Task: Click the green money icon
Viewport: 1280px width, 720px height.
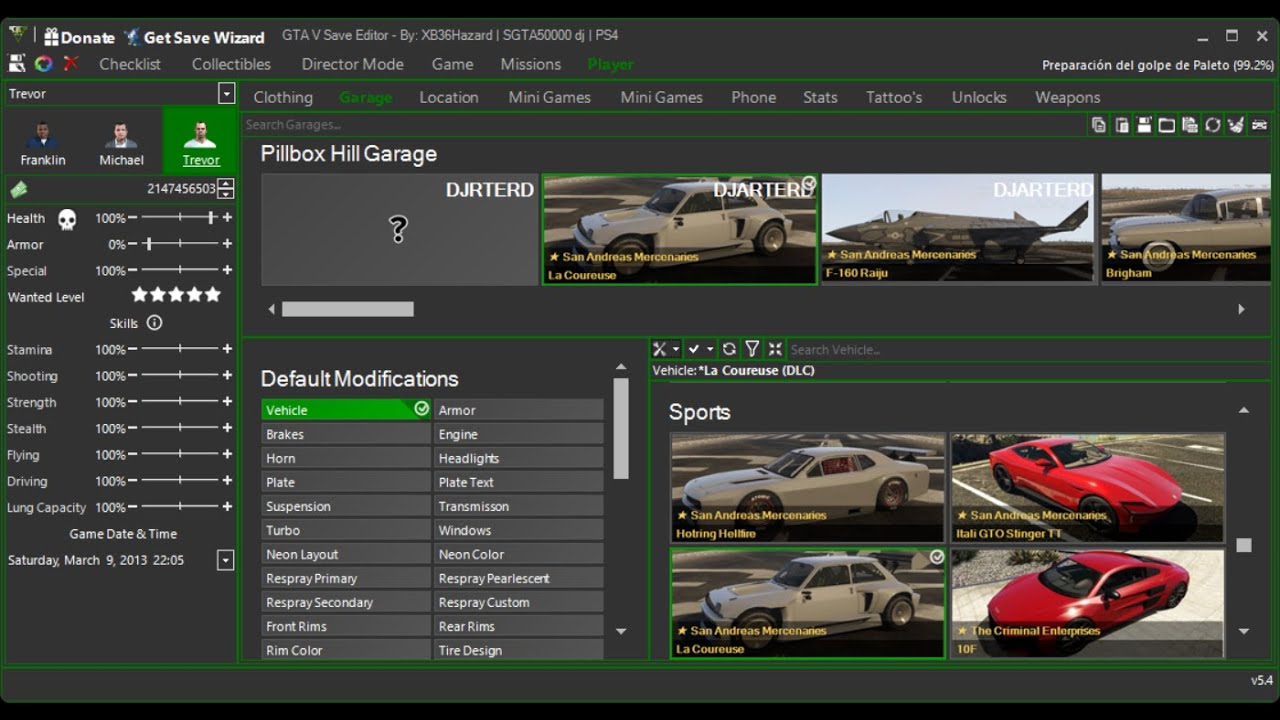Action: click(x=19, y=189)
